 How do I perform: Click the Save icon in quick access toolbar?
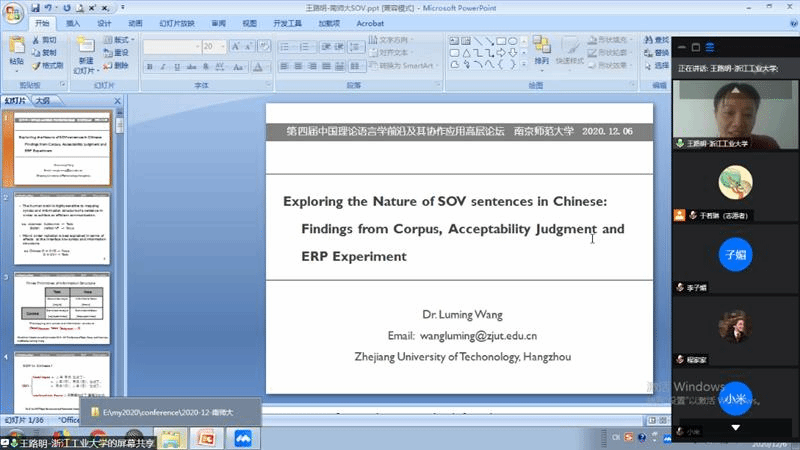pyautogui.click(x=35, y=7)
